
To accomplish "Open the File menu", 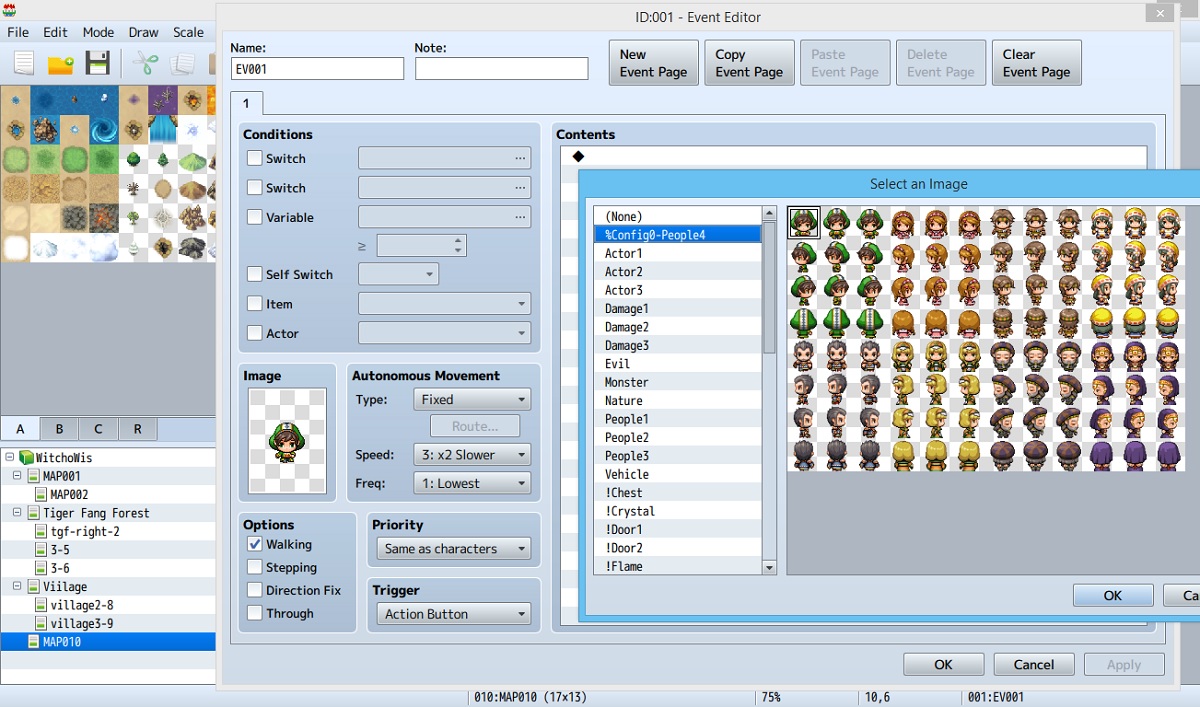I will point(18,32).
